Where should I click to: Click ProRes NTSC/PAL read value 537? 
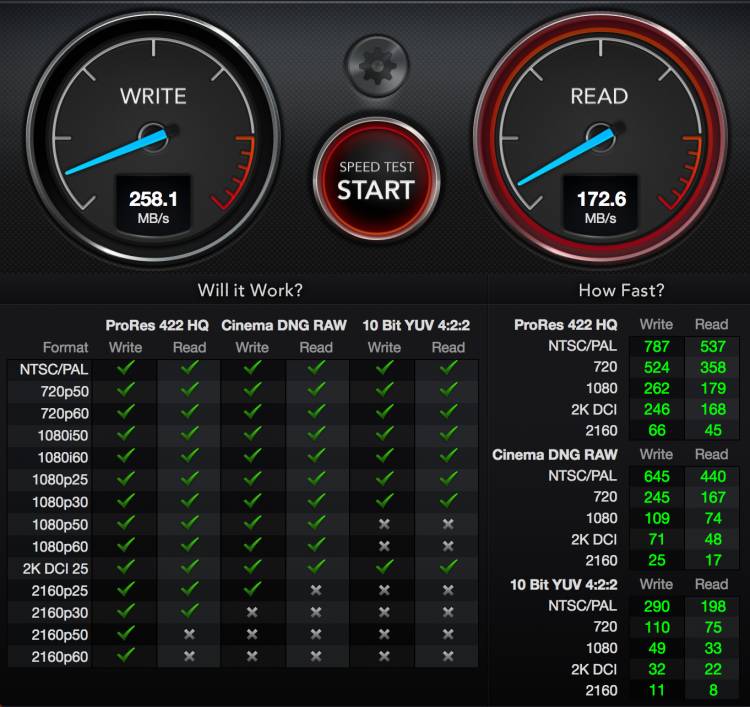[713, 346]
